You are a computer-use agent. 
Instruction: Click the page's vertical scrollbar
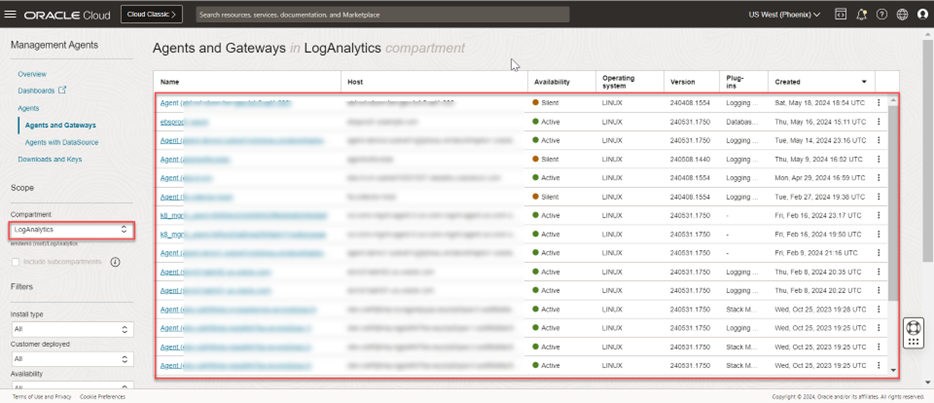pos(929,149)
